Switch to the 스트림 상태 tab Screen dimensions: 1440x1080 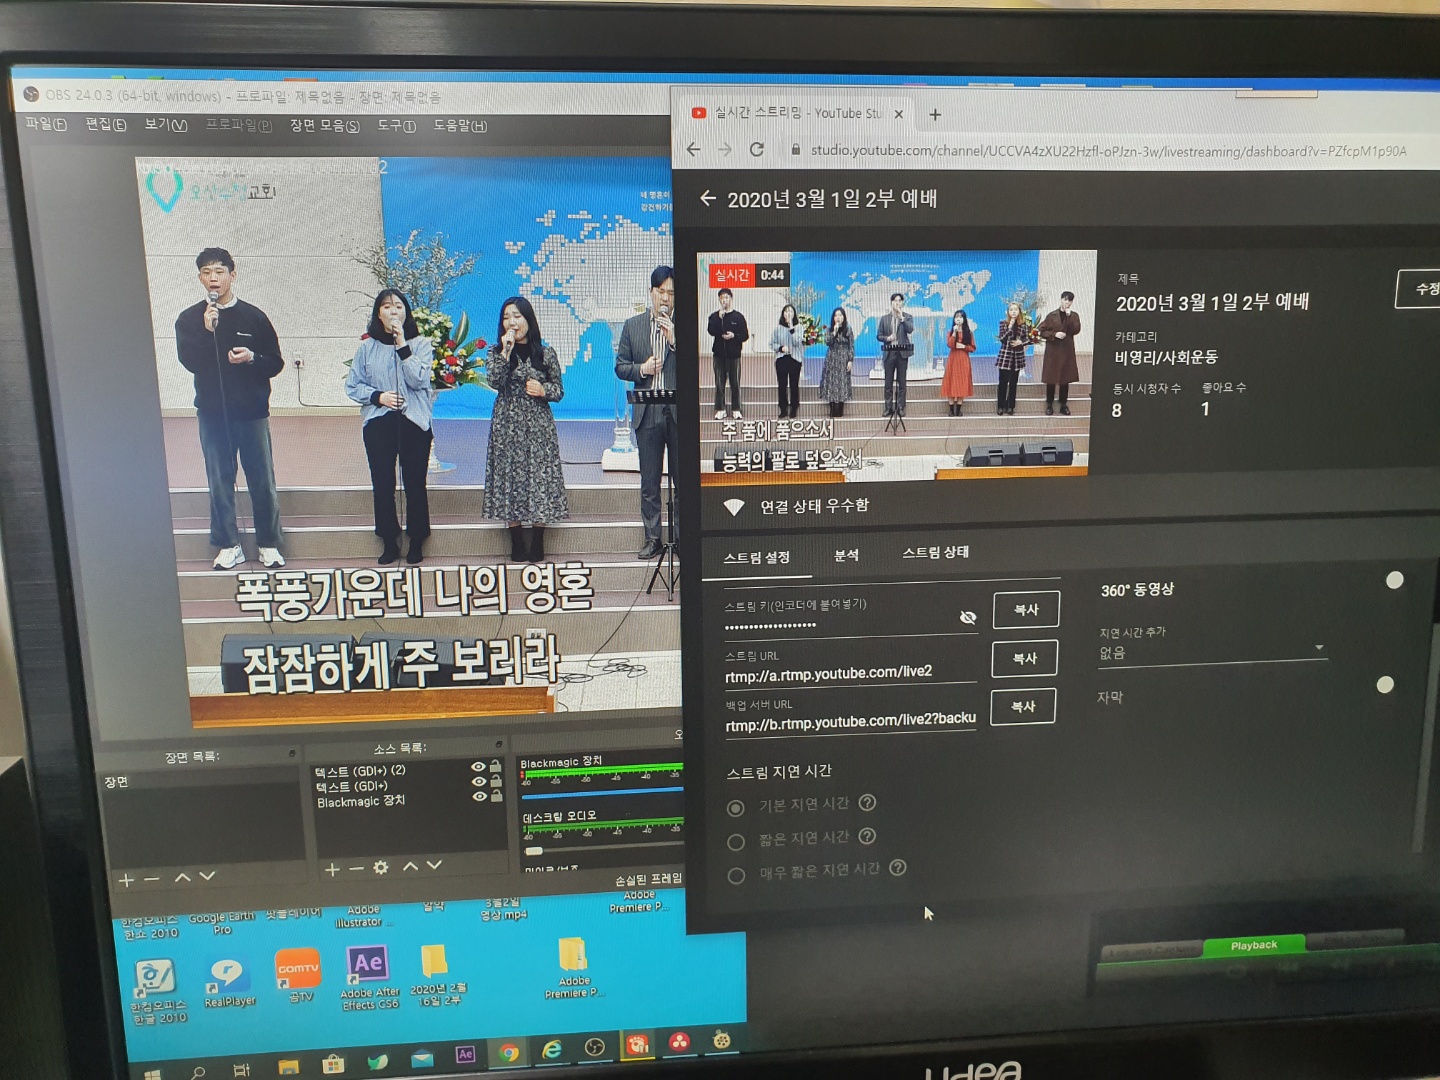936,552
